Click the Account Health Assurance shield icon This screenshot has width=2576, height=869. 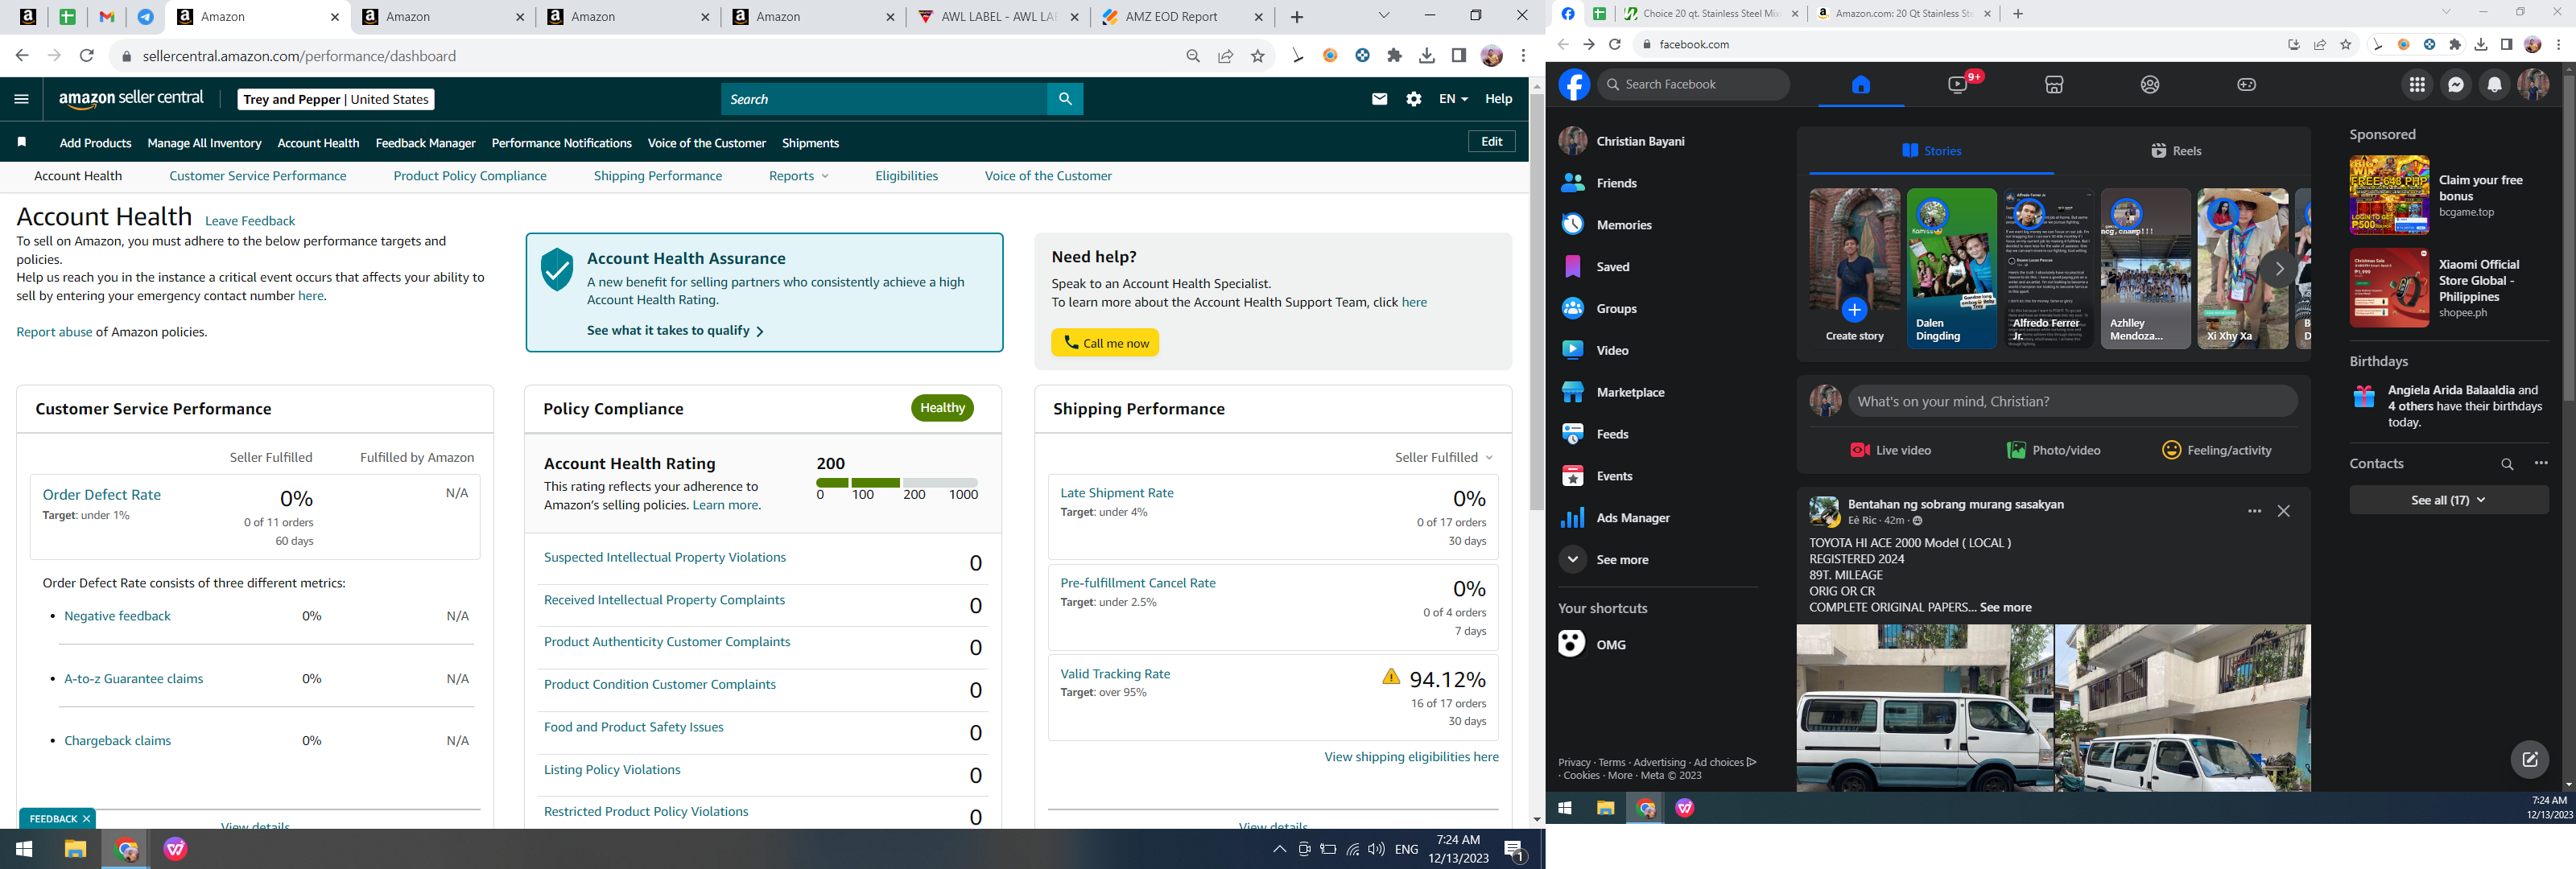point(556,269)
